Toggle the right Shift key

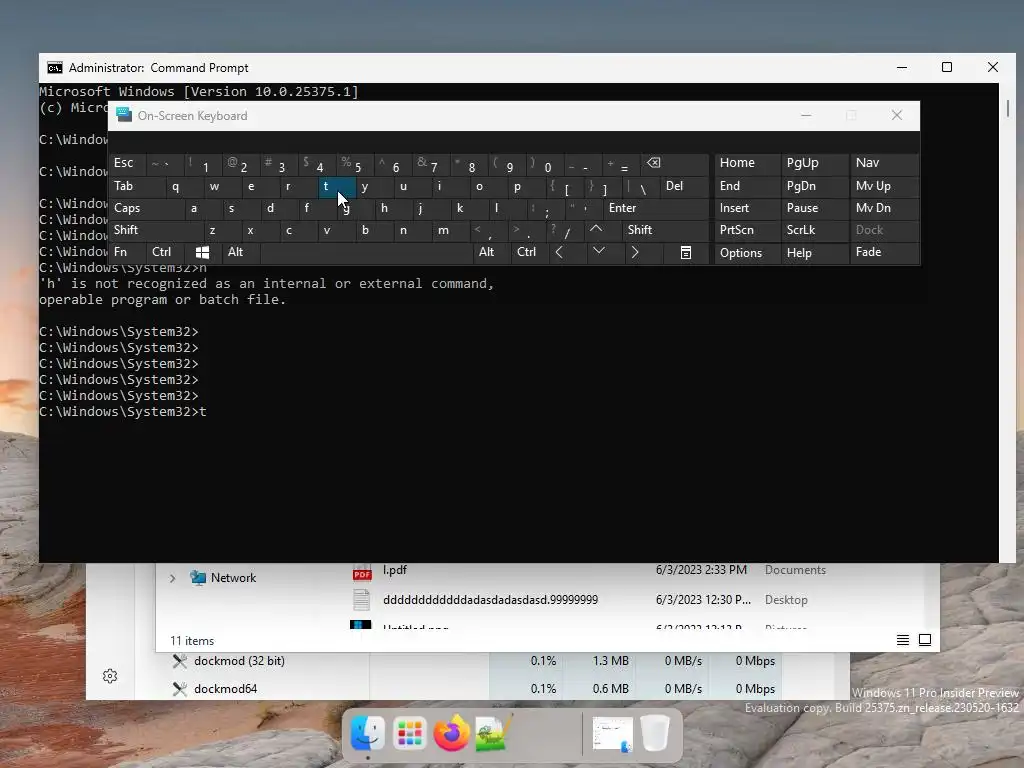pos(665,230)
